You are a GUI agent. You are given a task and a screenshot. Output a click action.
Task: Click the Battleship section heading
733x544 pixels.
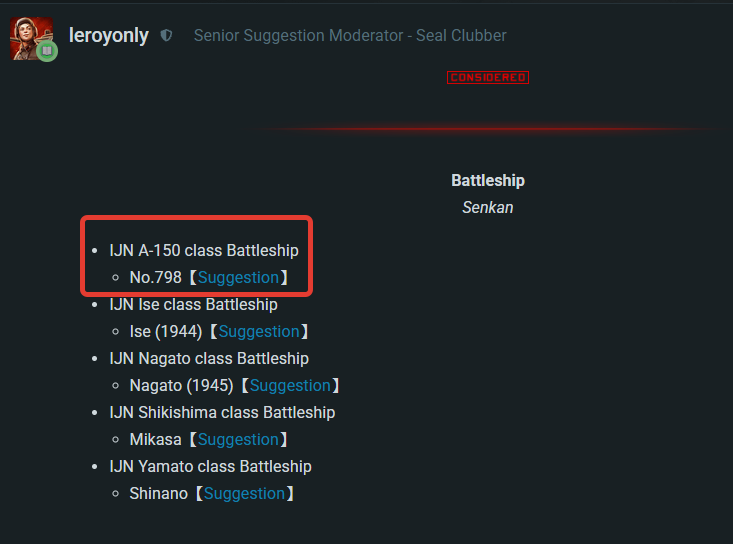point(488,180)
